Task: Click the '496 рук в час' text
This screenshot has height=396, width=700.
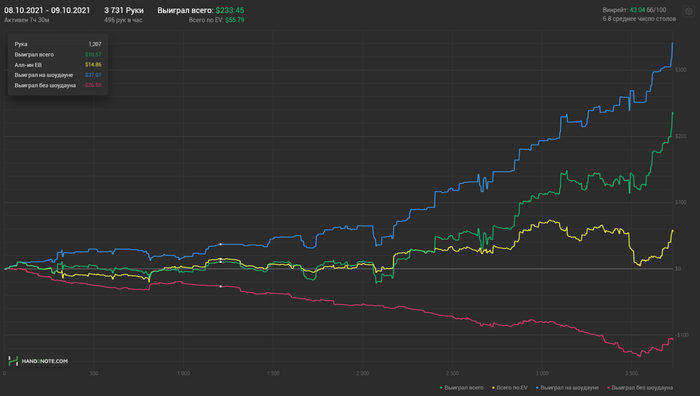Action: click(x=123, y=20)
